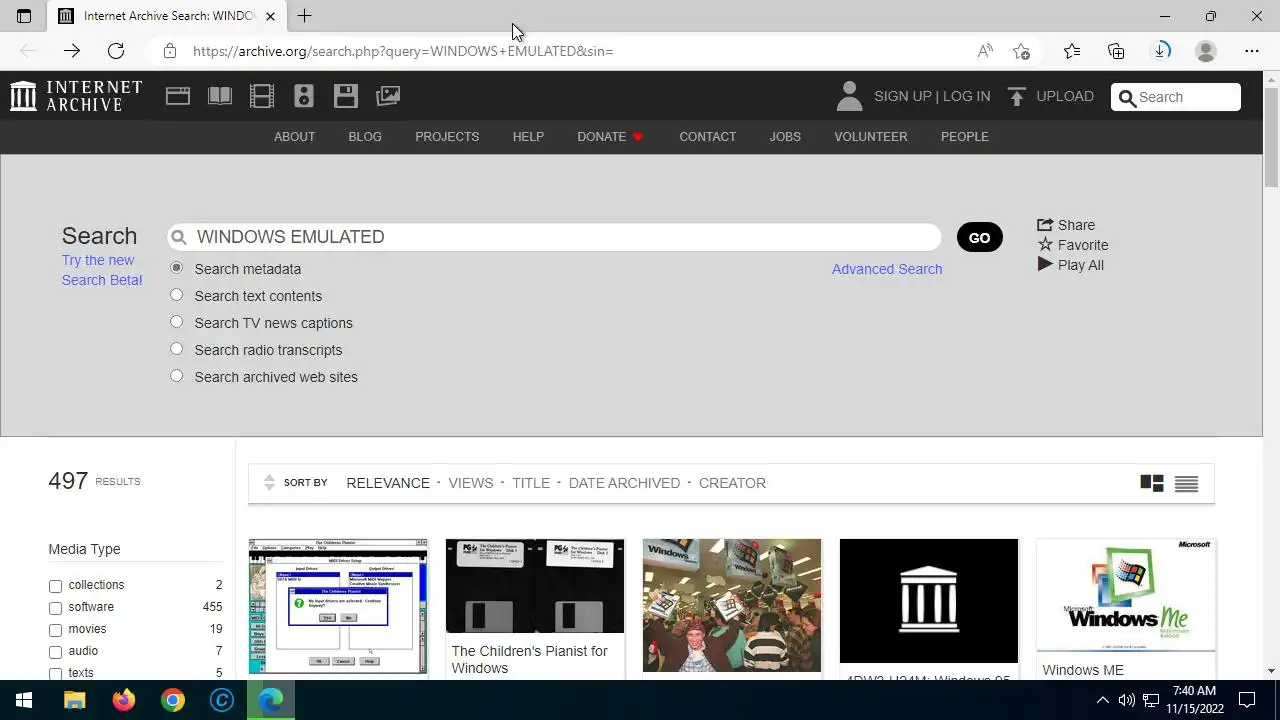Click SIGN UP link

pyautogui.click(x=903, y=96)
